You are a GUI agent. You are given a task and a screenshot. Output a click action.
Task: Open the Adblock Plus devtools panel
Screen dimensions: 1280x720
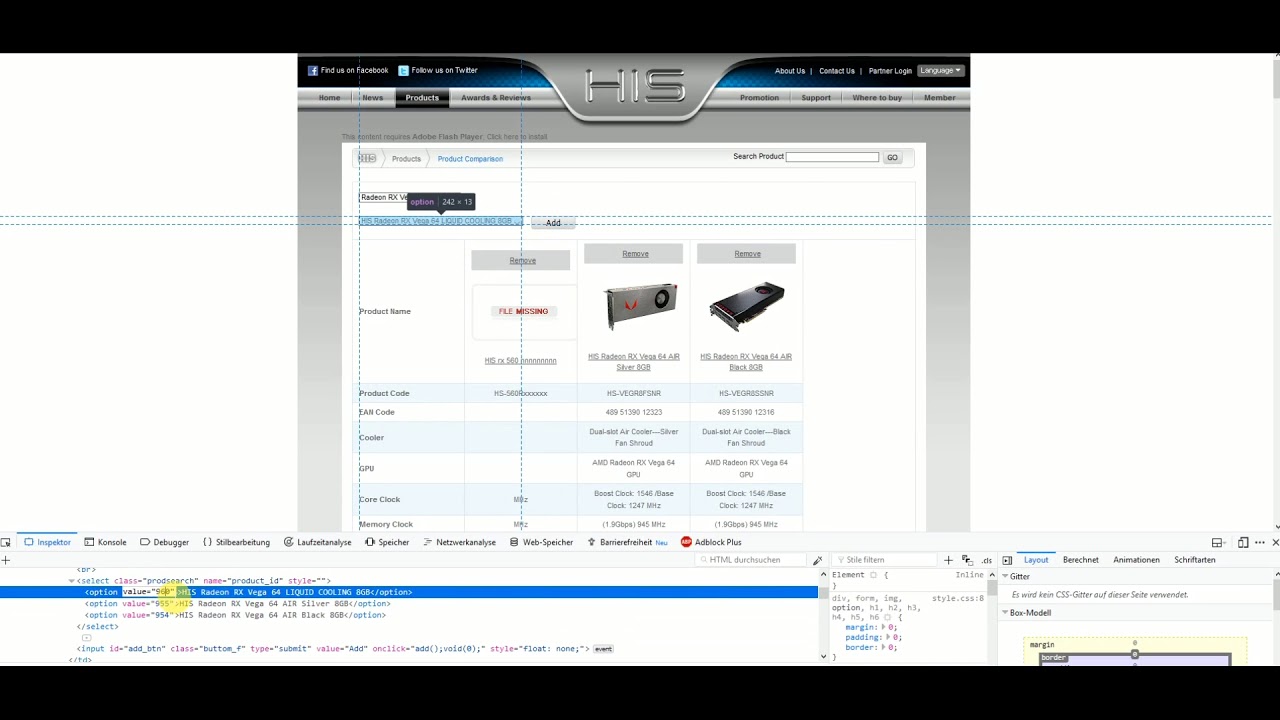710,542
